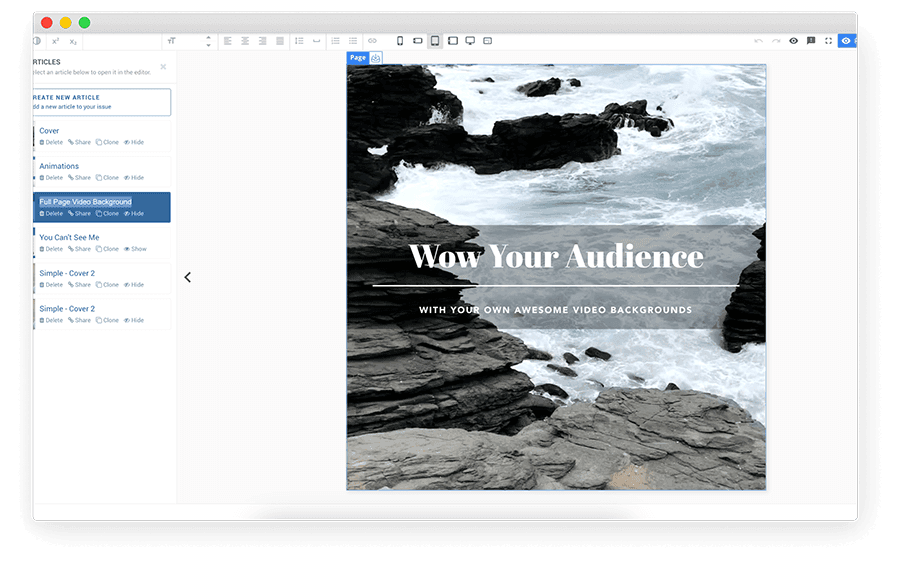Toggle the blue eye preview button
The image size is (900, 565).
point(846,41)
